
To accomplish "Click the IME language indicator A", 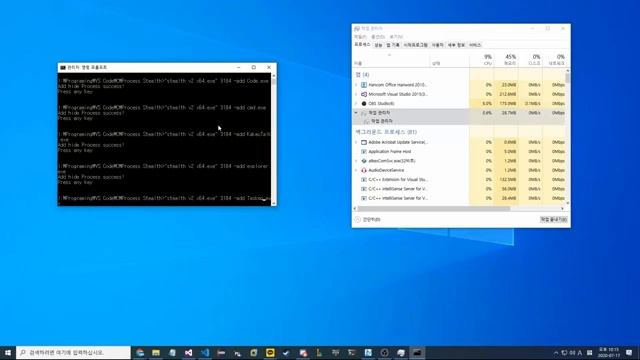I will 580,353.
